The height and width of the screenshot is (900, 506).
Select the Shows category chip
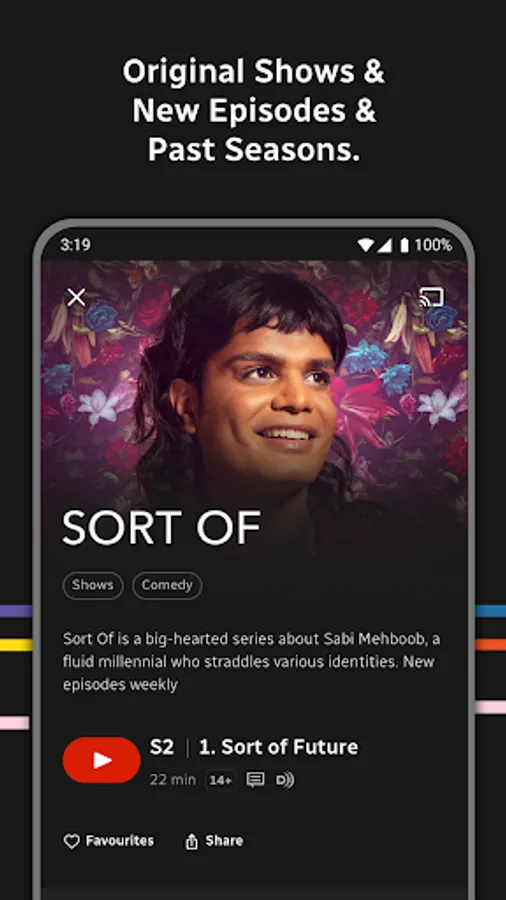(93, 585)
